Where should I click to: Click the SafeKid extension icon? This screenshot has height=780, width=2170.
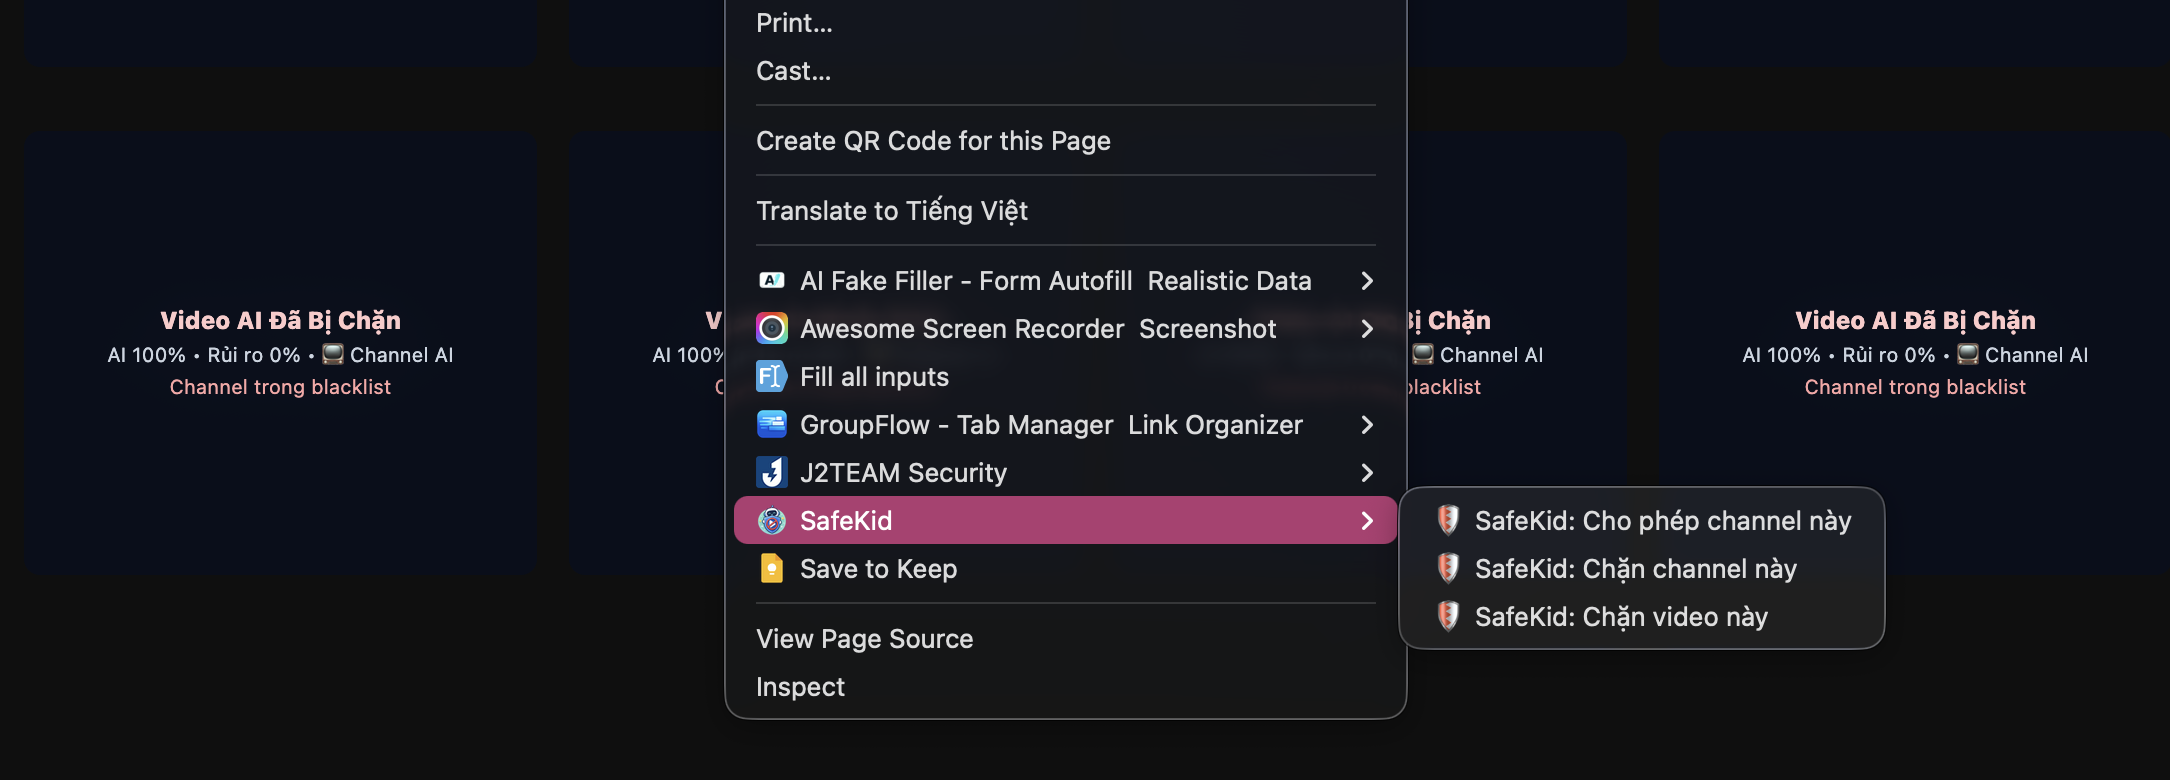click(x=771, y=521)
